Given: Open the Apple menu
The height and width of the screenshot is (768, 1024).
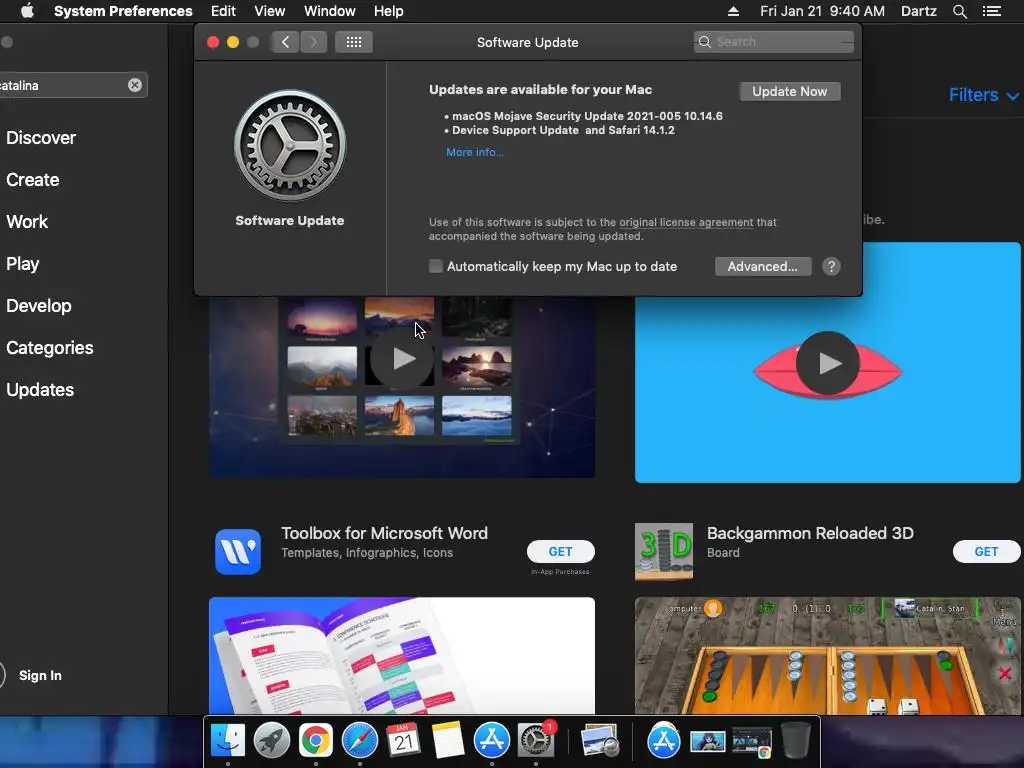Looking at the screenshot, I should 27,11.
